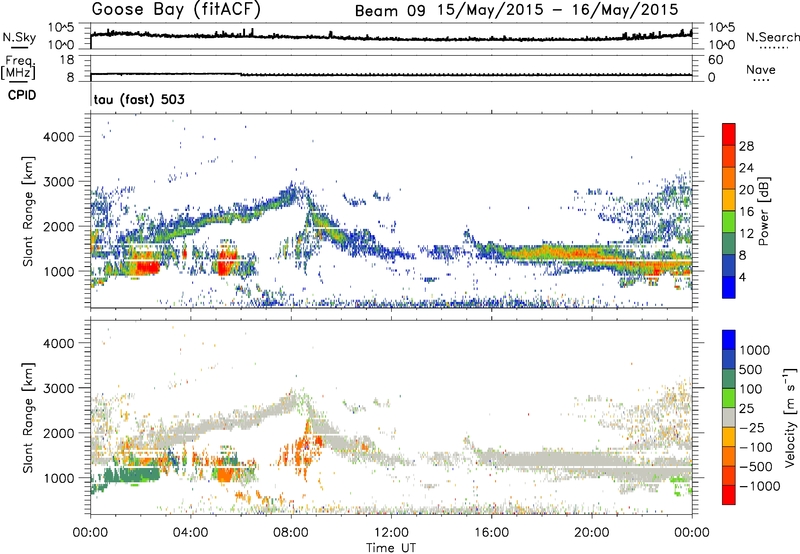This screenshot has width=800, height=554.
Task: Click the Velocity [m s⁻¹] colorbar label
Action: tap(790, 417)
